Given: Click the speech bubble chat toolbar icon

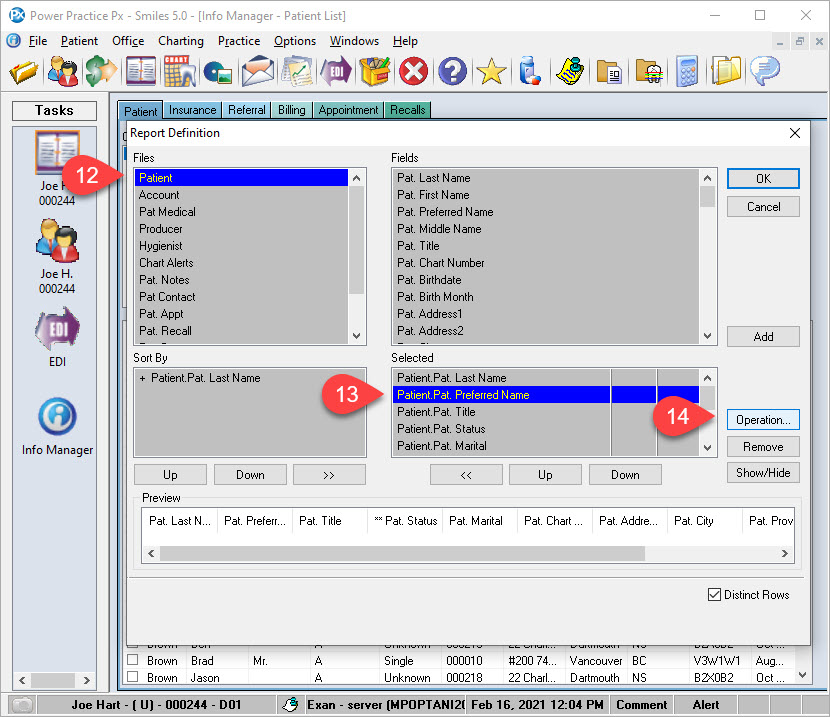Looking at the screenshot, I should [x=765, y=71].
